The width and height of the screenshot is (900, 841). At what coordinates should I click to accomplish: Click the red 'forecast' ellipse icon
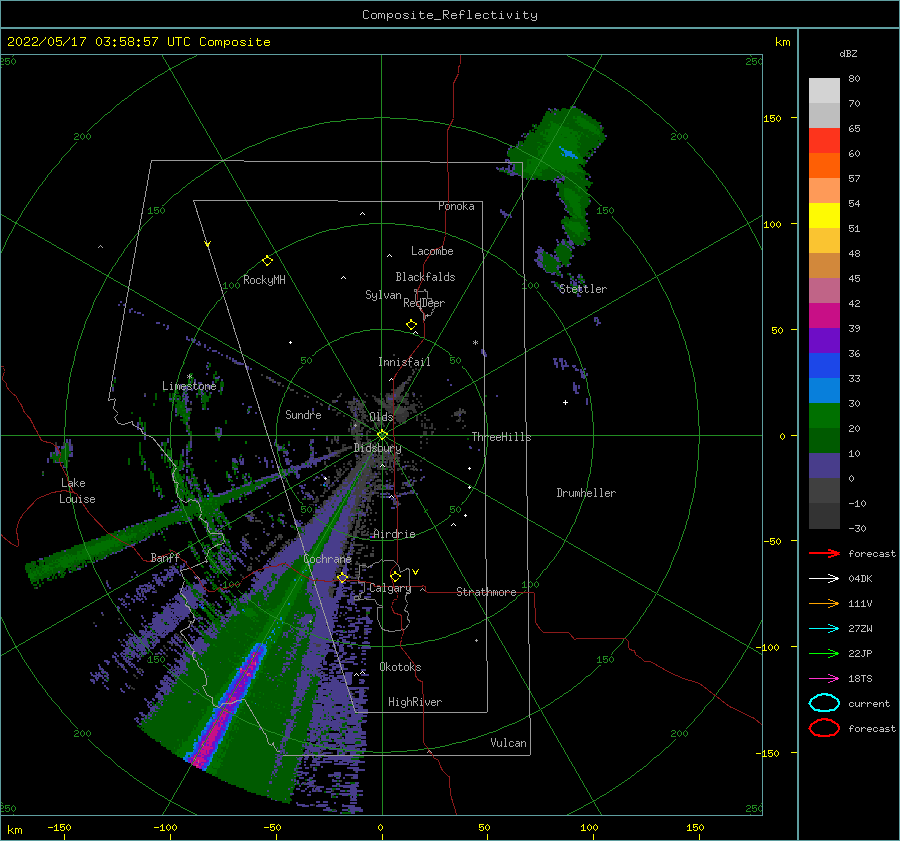point(824,728)
